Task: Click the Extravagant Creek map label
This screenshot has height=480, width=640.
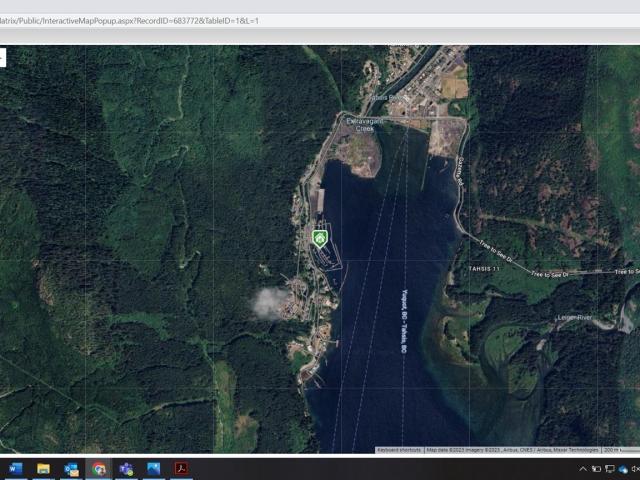Action: [359, 126]
